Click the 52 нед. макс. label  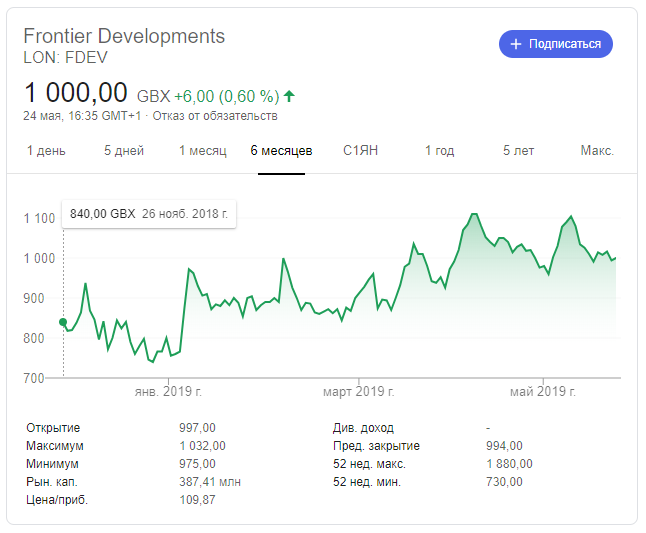370,464
